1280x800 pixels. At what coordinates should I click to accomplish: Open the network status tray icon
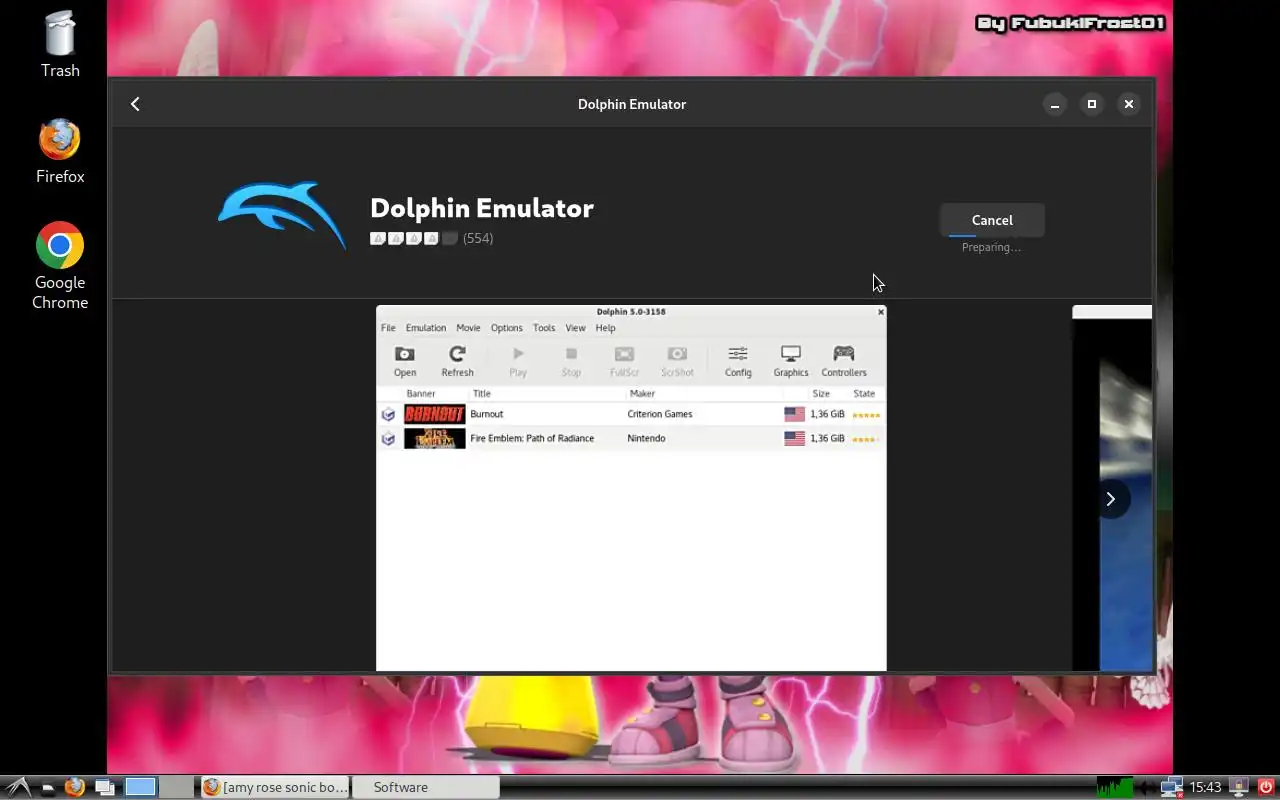coord(1171,787)
